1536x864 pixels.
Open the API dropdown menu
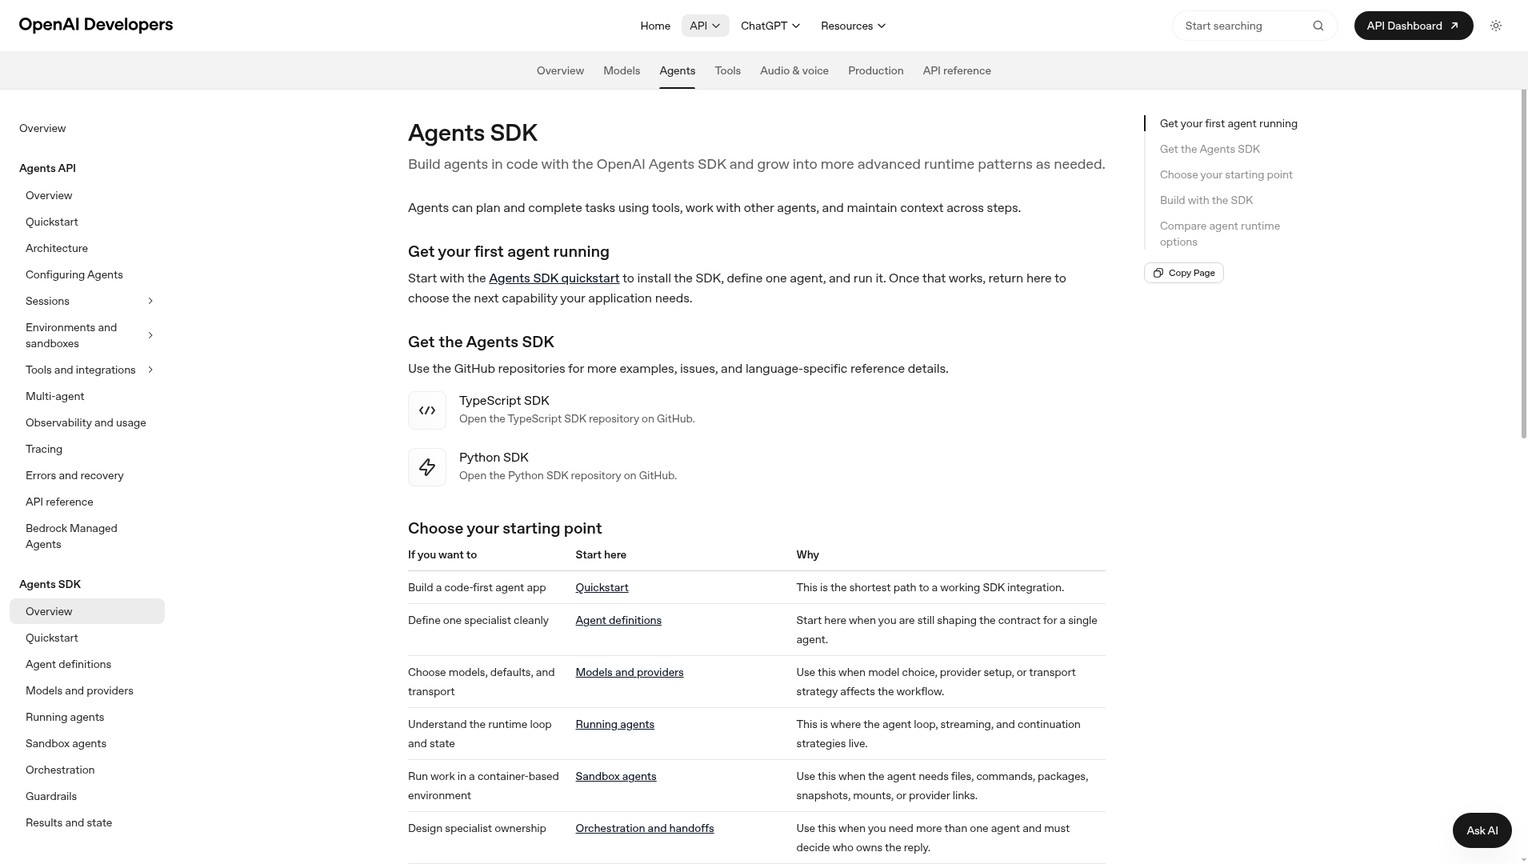[x=705, y=26]
